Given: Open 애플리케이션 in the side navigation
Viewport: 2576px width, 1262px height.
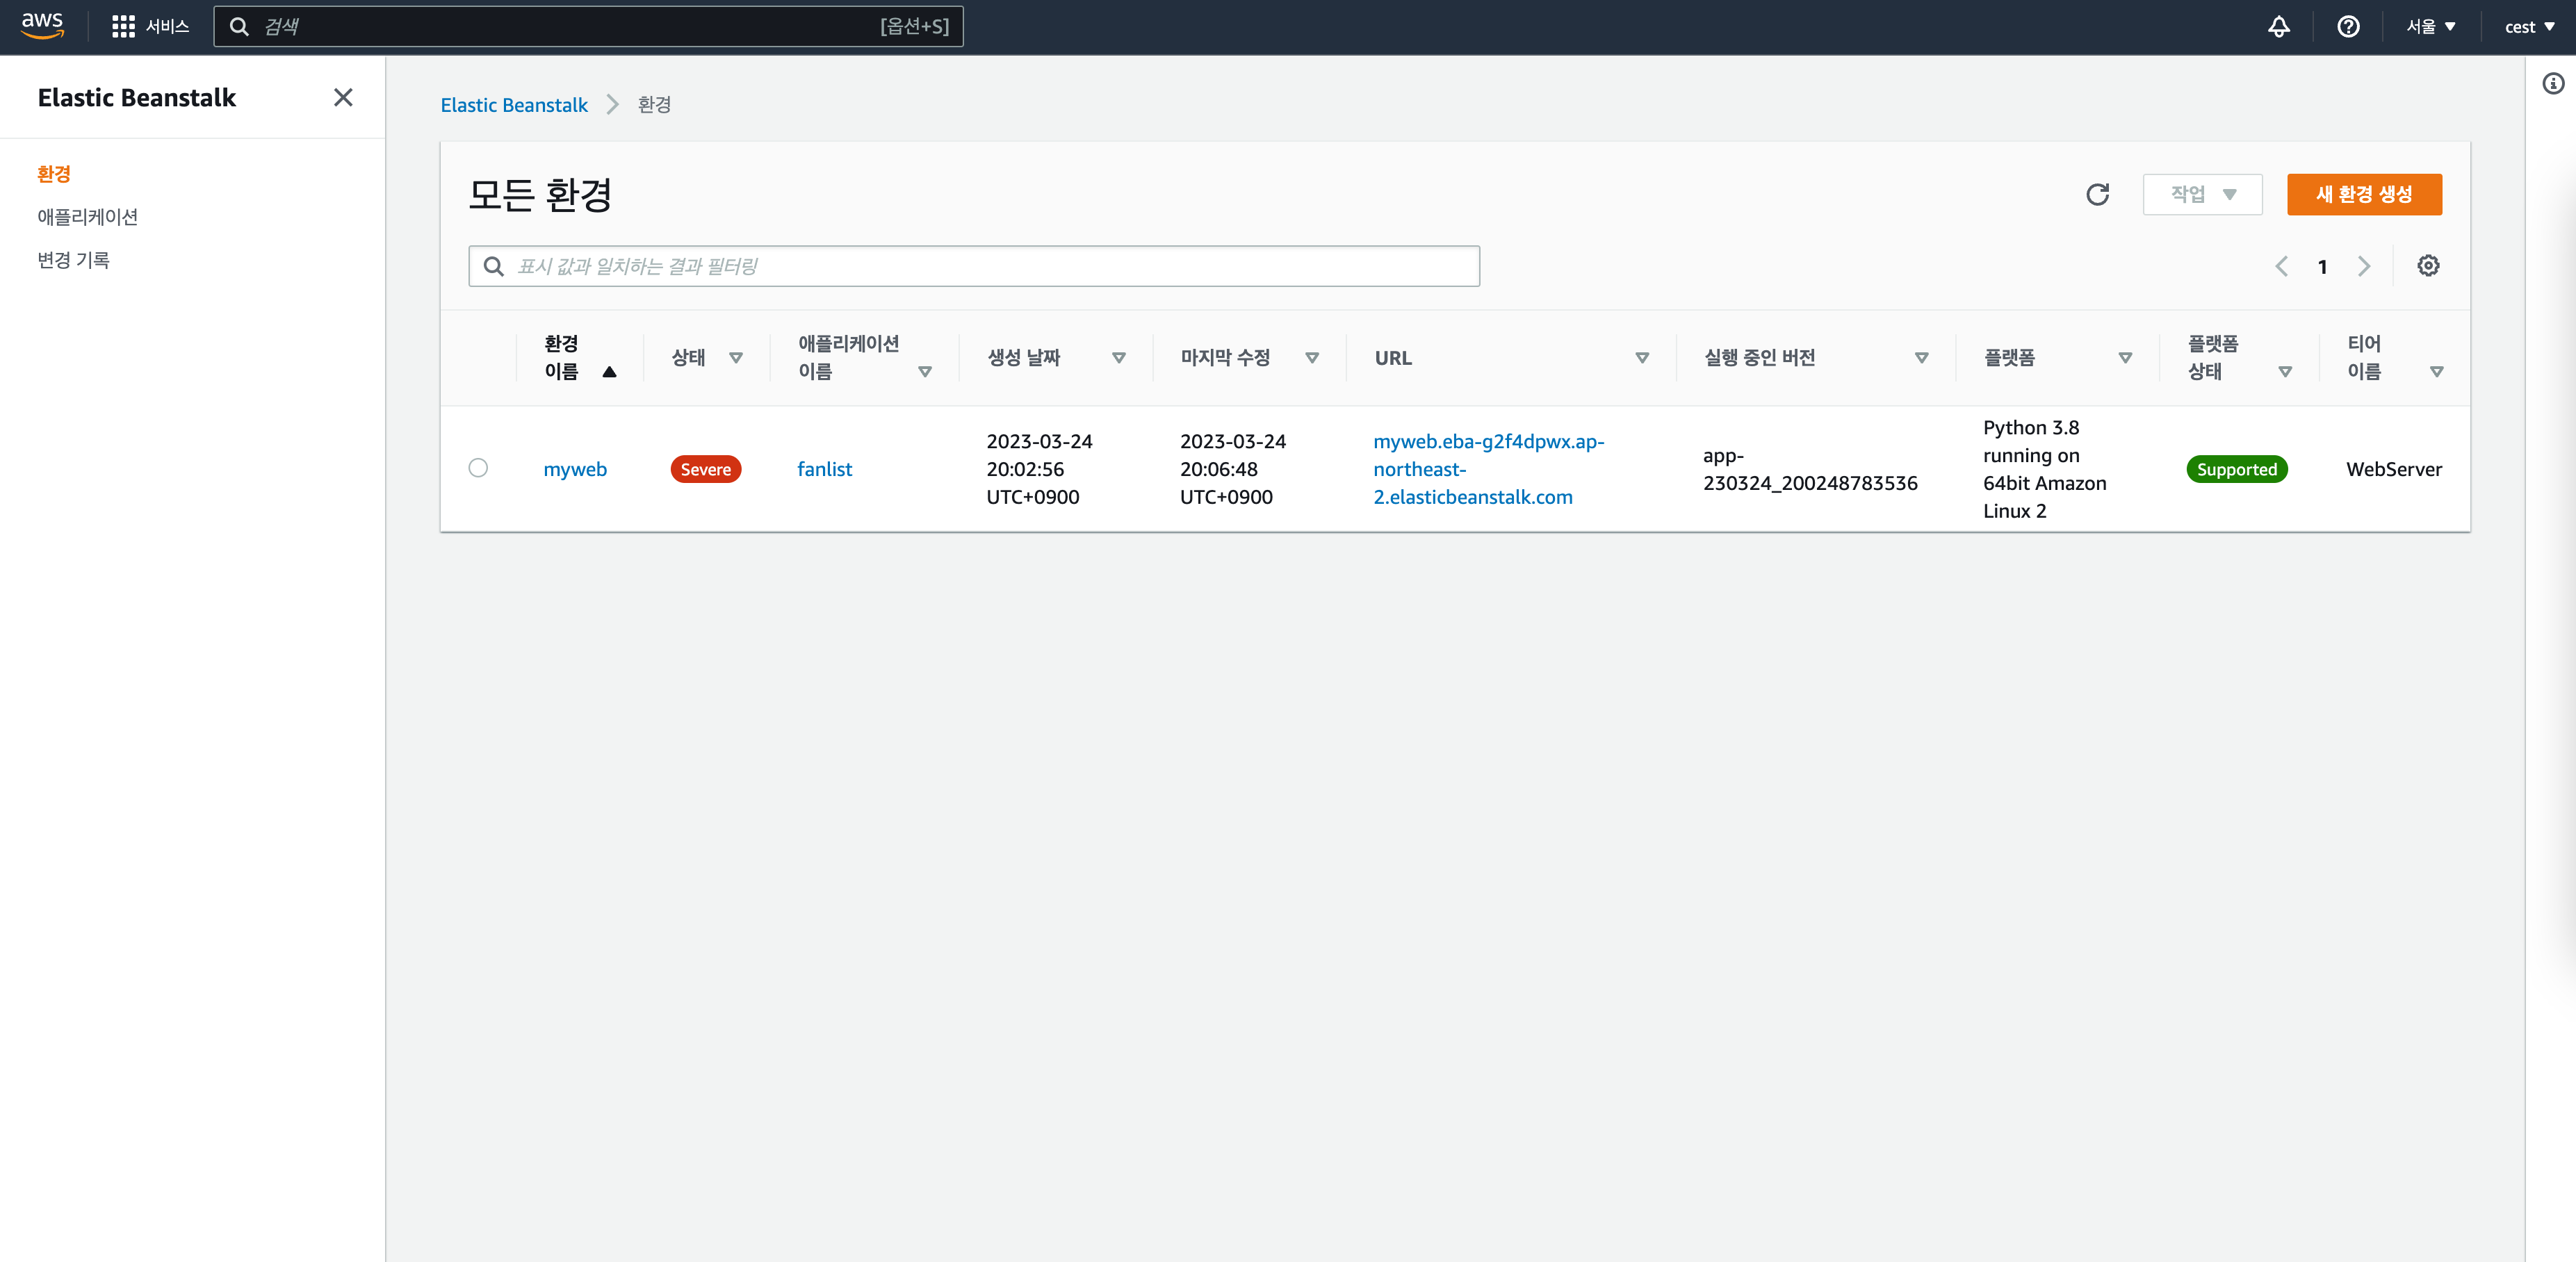Looking at the screenshot, I should (88, 217).
